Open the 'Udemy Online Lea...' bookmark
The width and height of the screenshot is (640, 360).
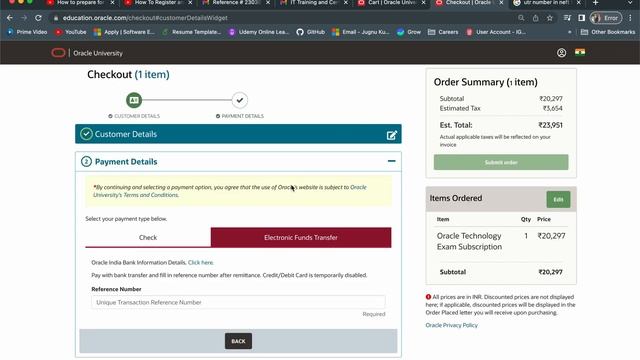pyautogui.click(x=258, y=32)
